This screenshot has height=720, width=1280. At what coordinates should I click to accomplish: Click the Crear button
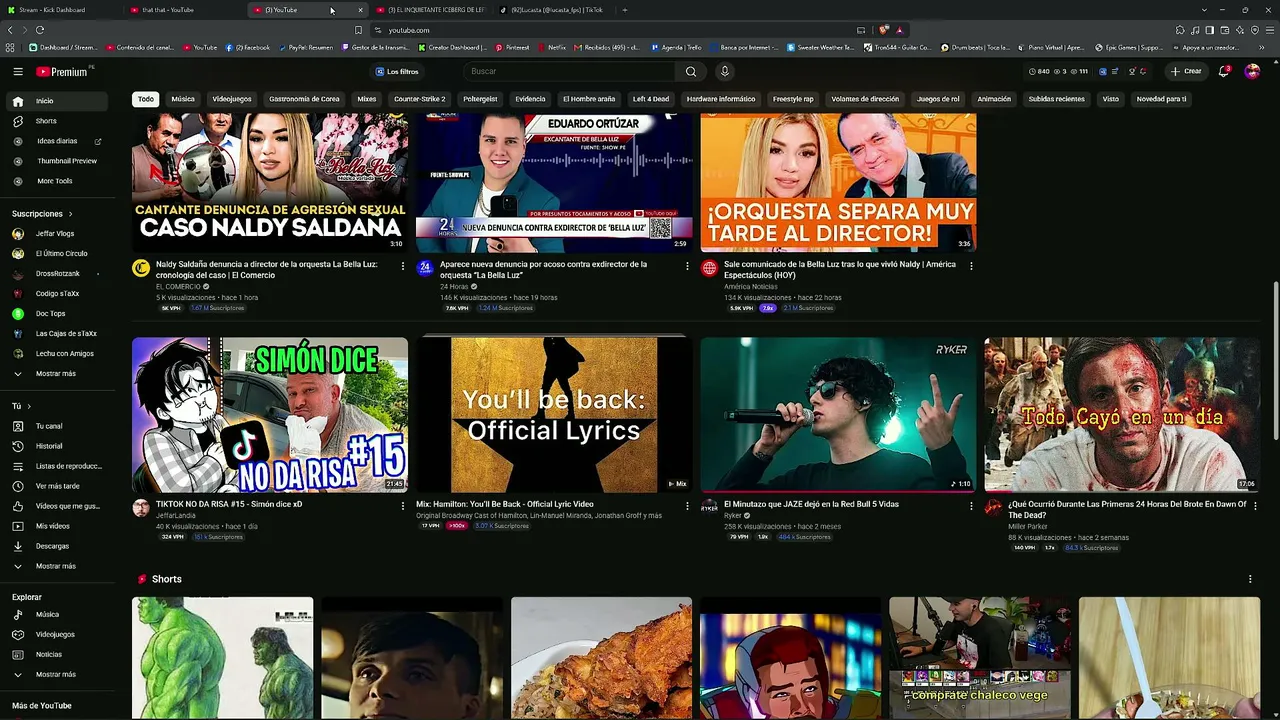pos(1187,72)
